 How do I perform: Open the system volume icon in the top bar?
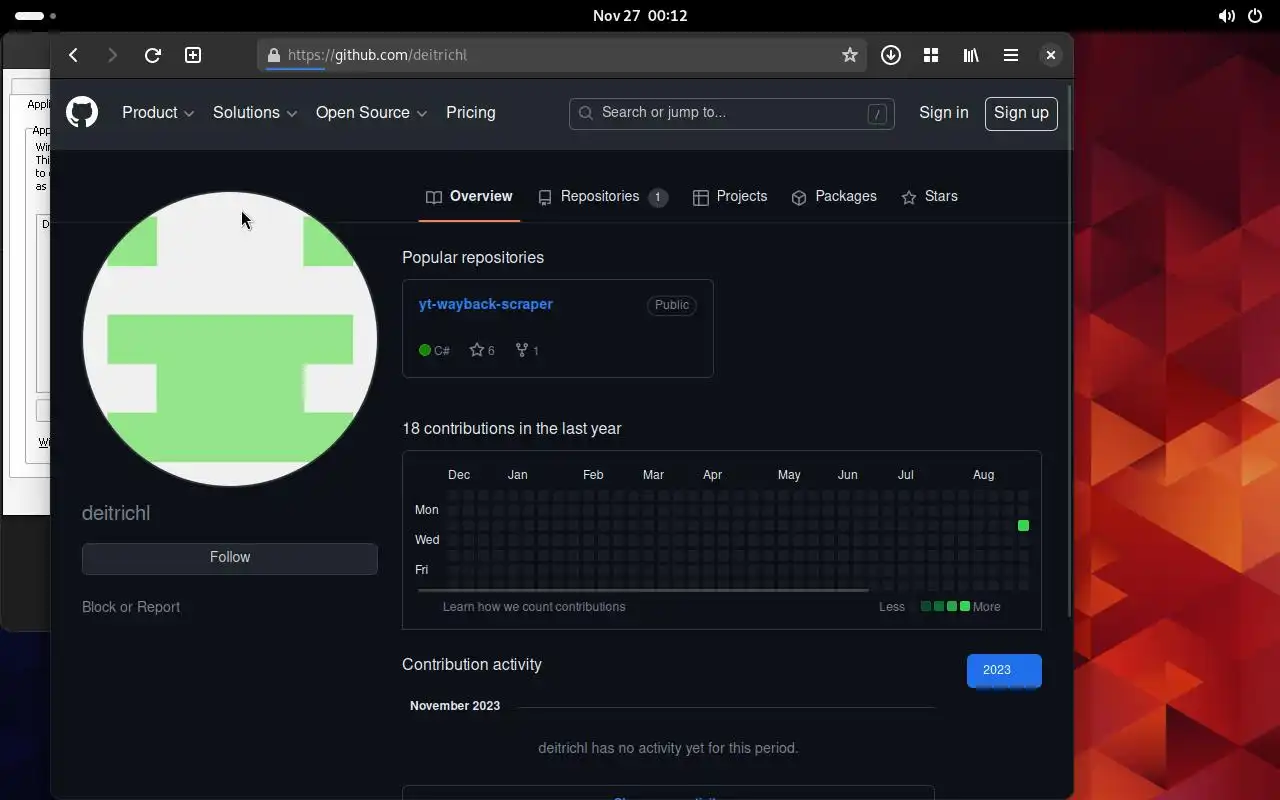click(x=1226, y=16)
